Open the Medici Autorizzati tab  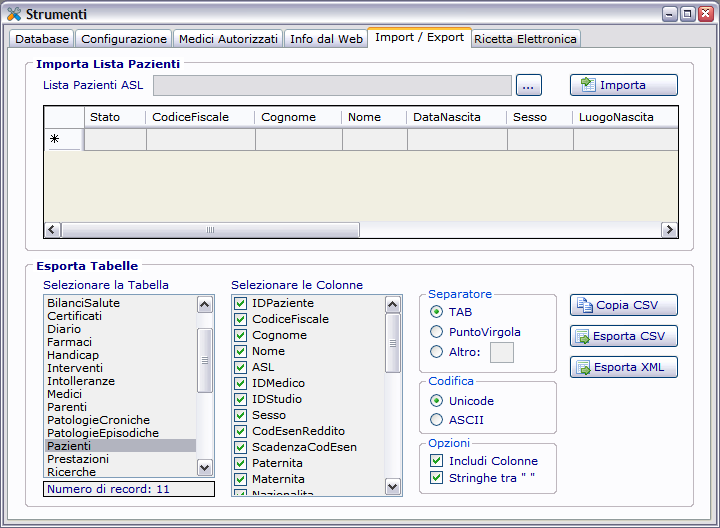click(x=228, y=39)
